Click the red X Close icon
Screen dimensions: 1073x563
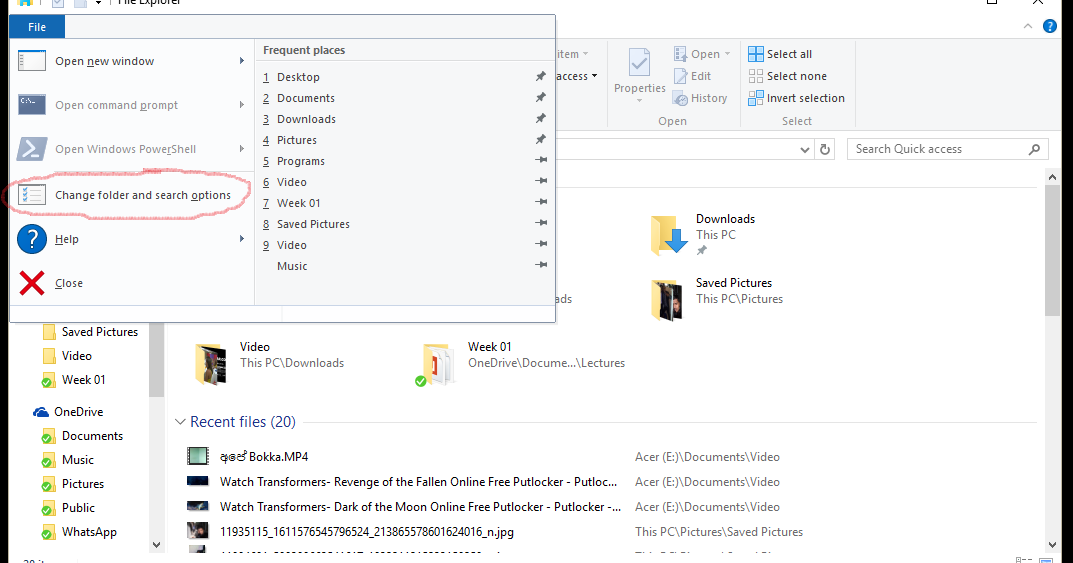[31, 283]
